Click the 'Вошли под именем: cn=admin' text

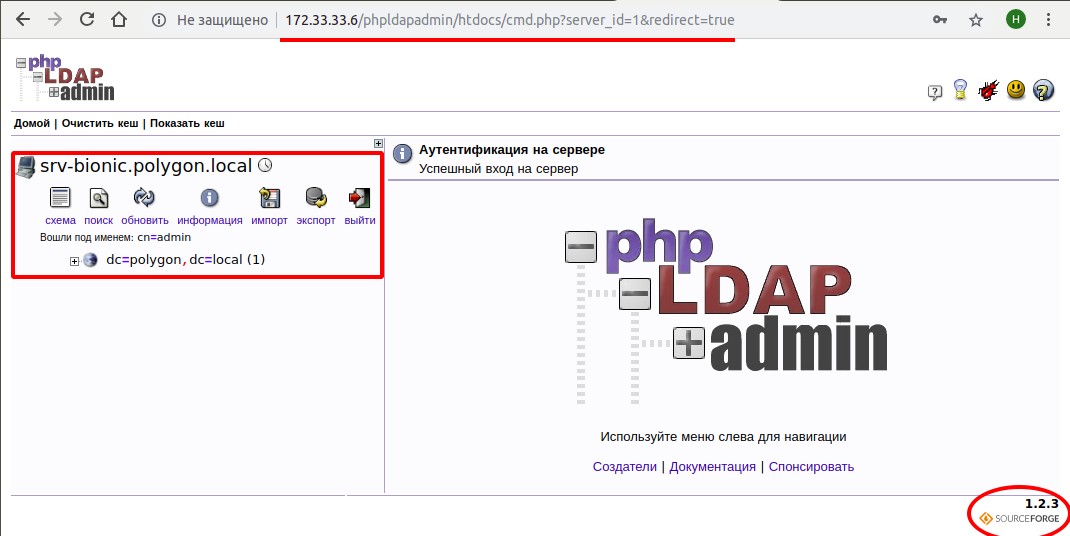pos(115,238)
